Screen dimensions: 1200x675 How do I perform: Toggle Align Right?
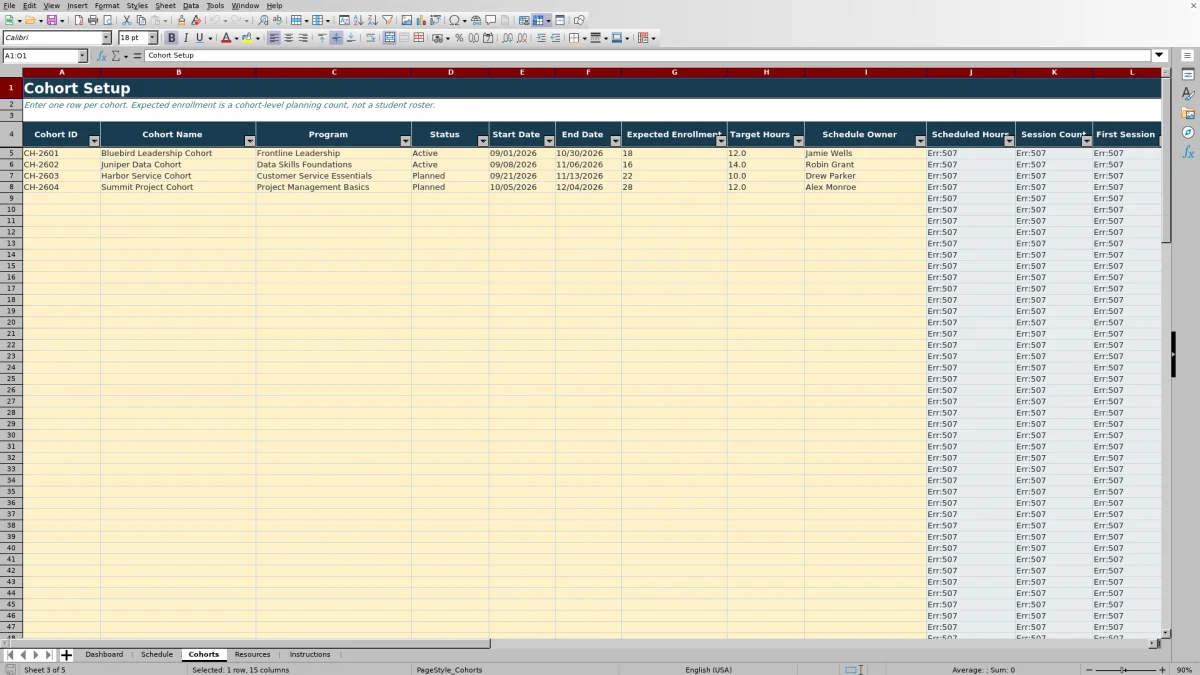(x=302, y=38)
